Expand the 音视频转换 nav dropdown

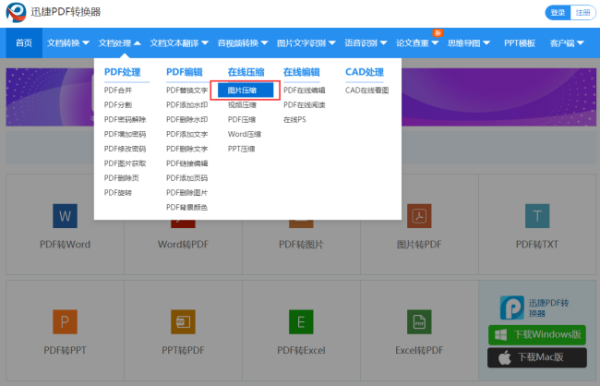(243, 43)
